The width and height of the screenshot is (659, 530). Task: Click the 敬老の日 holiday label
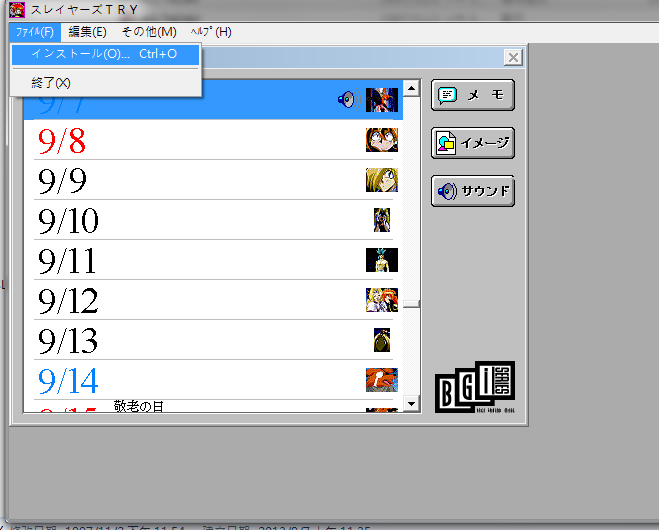click(138, 406)
